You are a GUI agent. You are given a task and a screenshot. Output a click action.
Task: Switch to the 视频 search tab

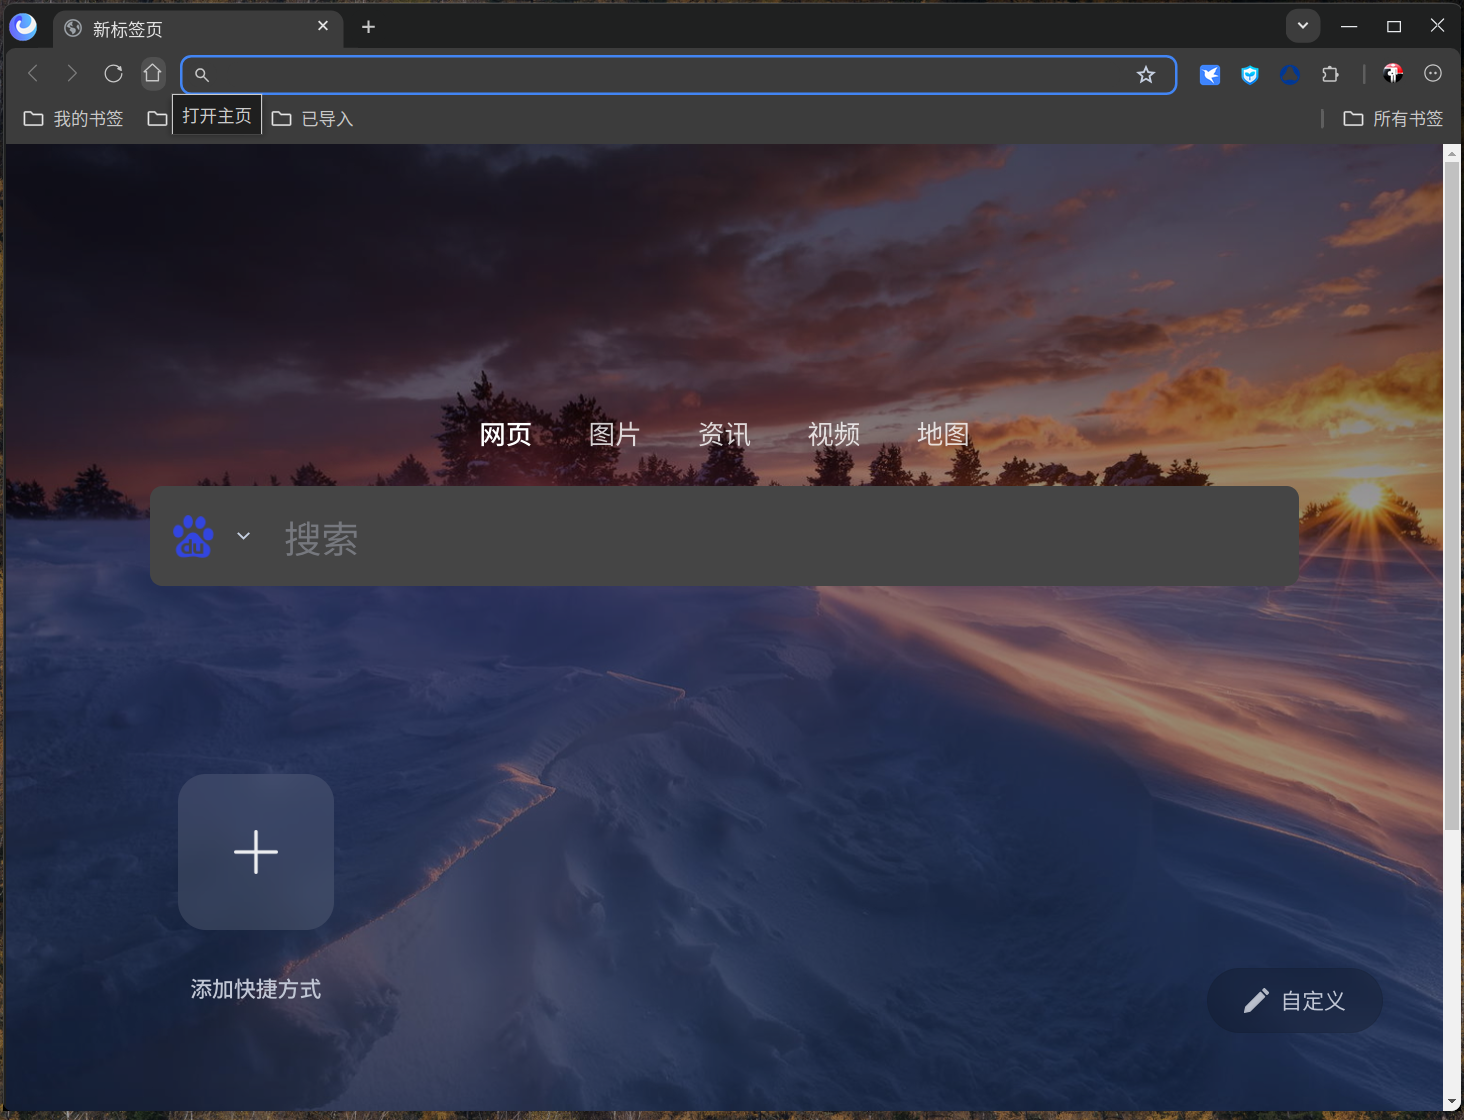[834, 434]
